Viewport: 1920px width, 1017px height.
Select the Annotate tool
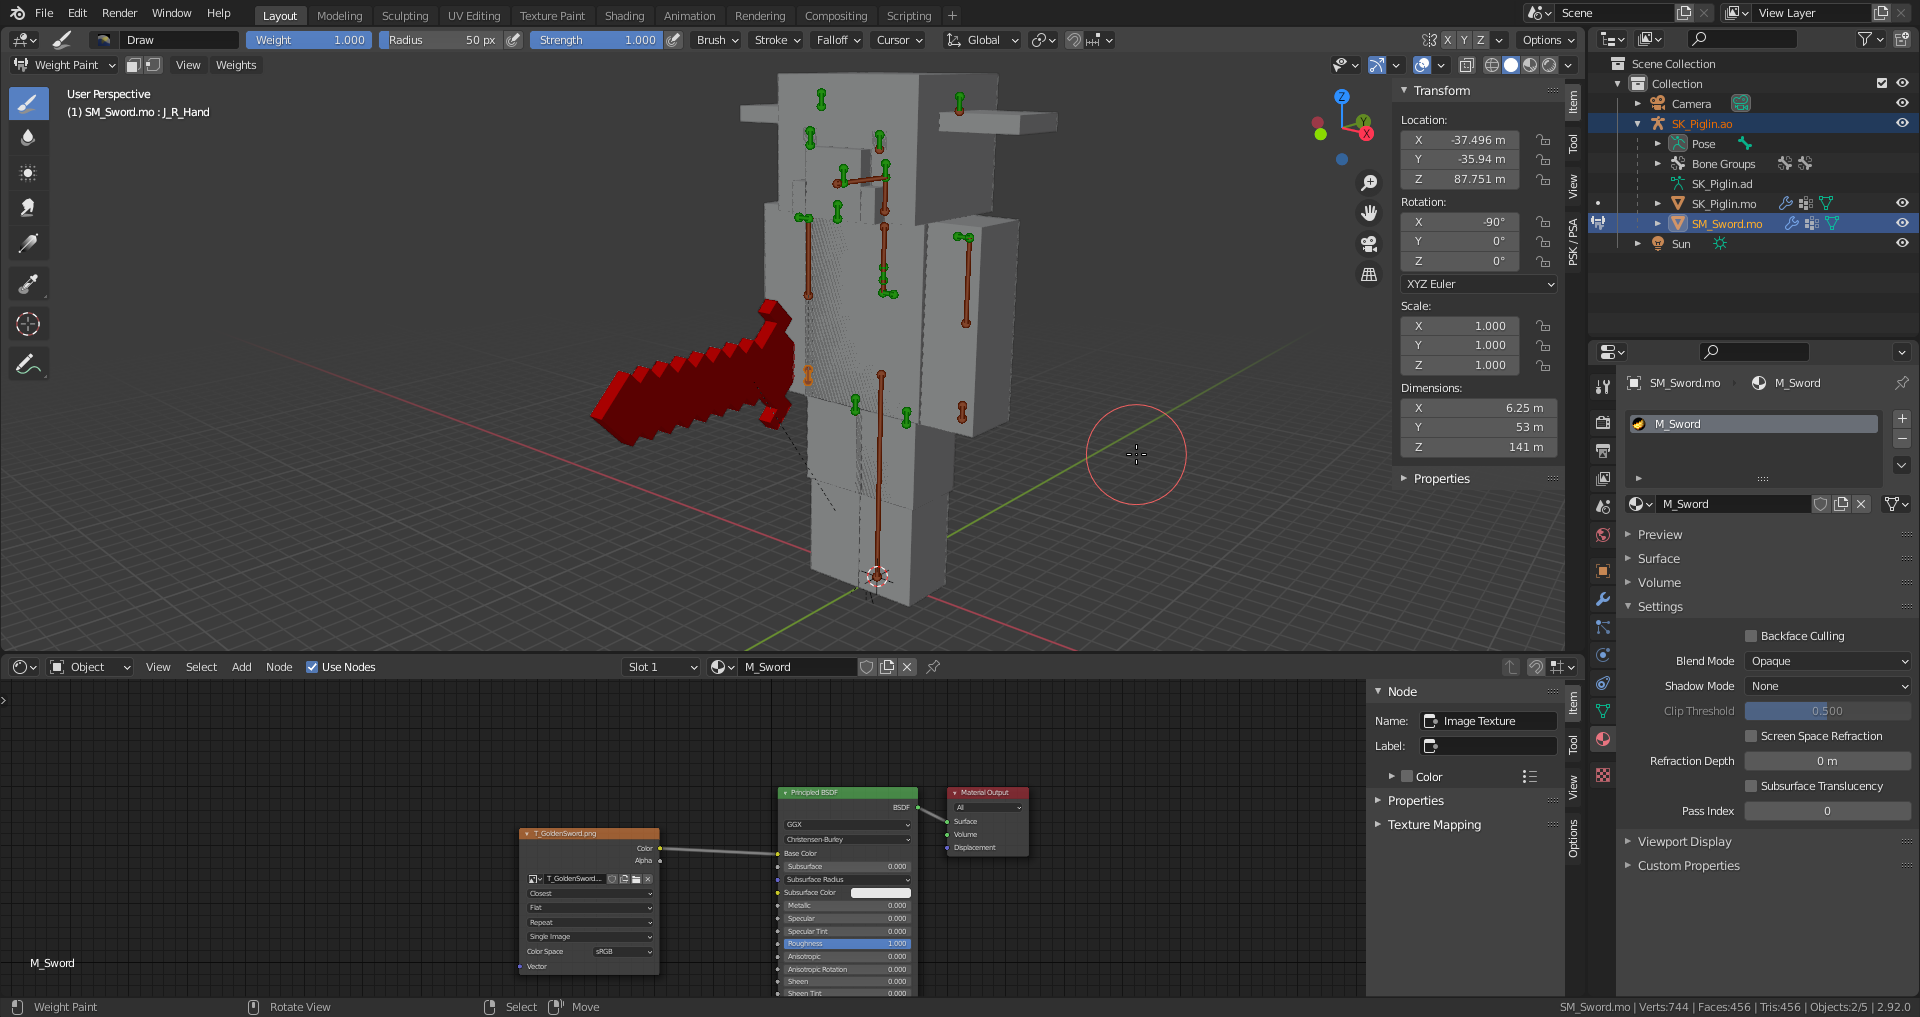28,365
